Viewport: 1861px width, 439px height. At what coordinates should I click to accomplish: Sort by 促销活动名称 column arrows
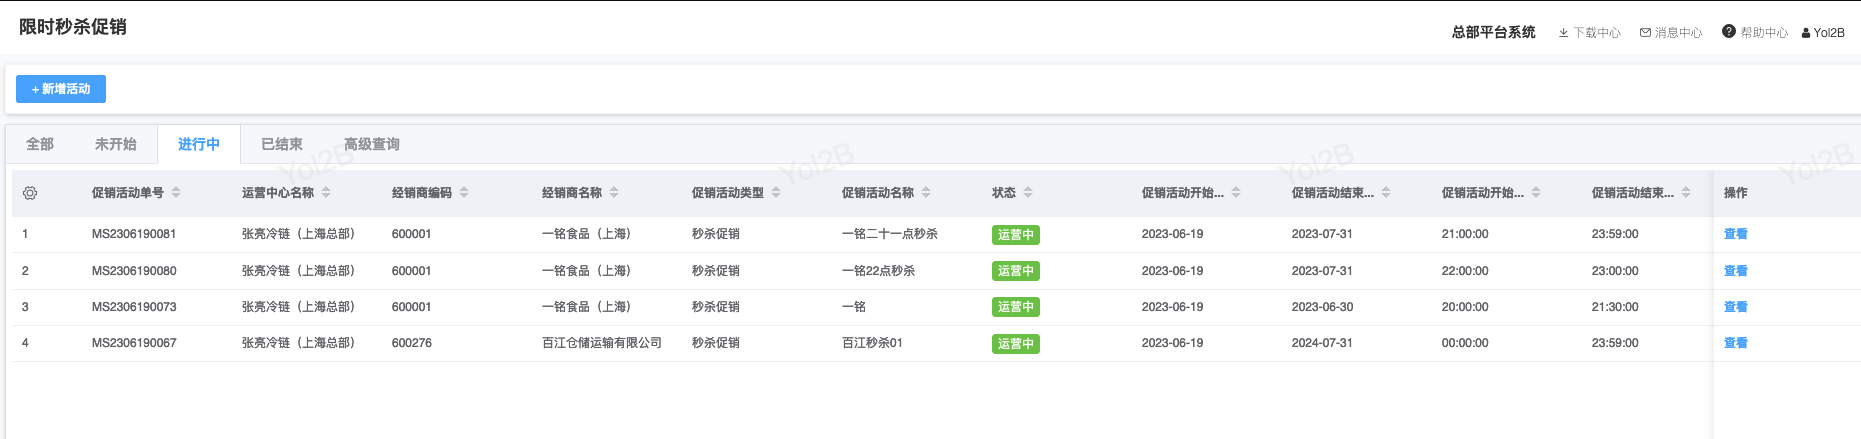click(x=926, y=192)
